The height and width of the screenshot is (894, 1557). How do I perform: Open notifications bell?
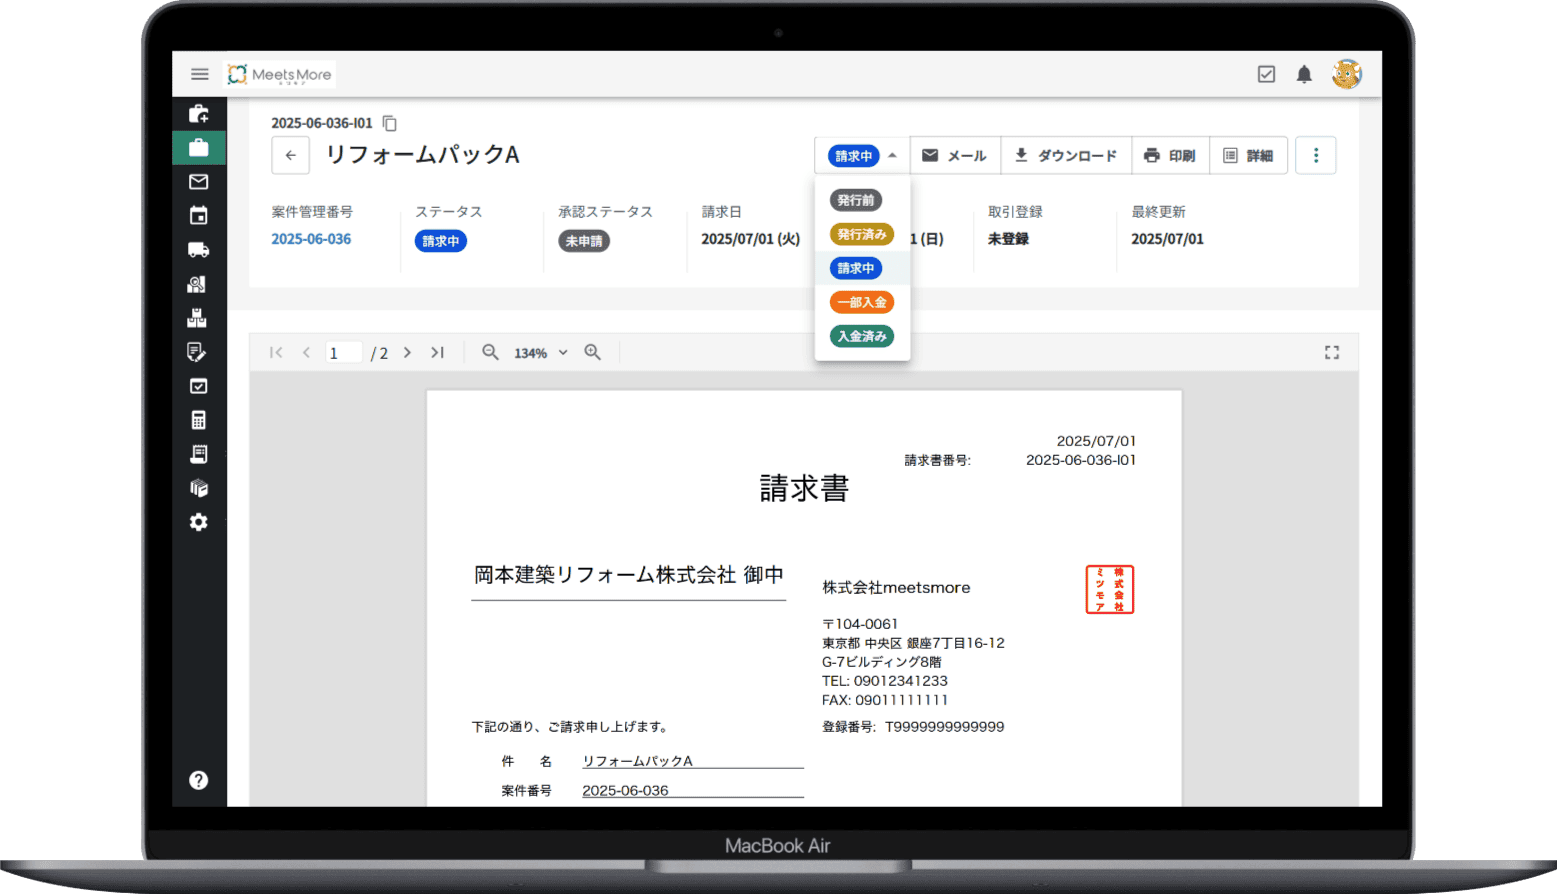[1304, 74]
